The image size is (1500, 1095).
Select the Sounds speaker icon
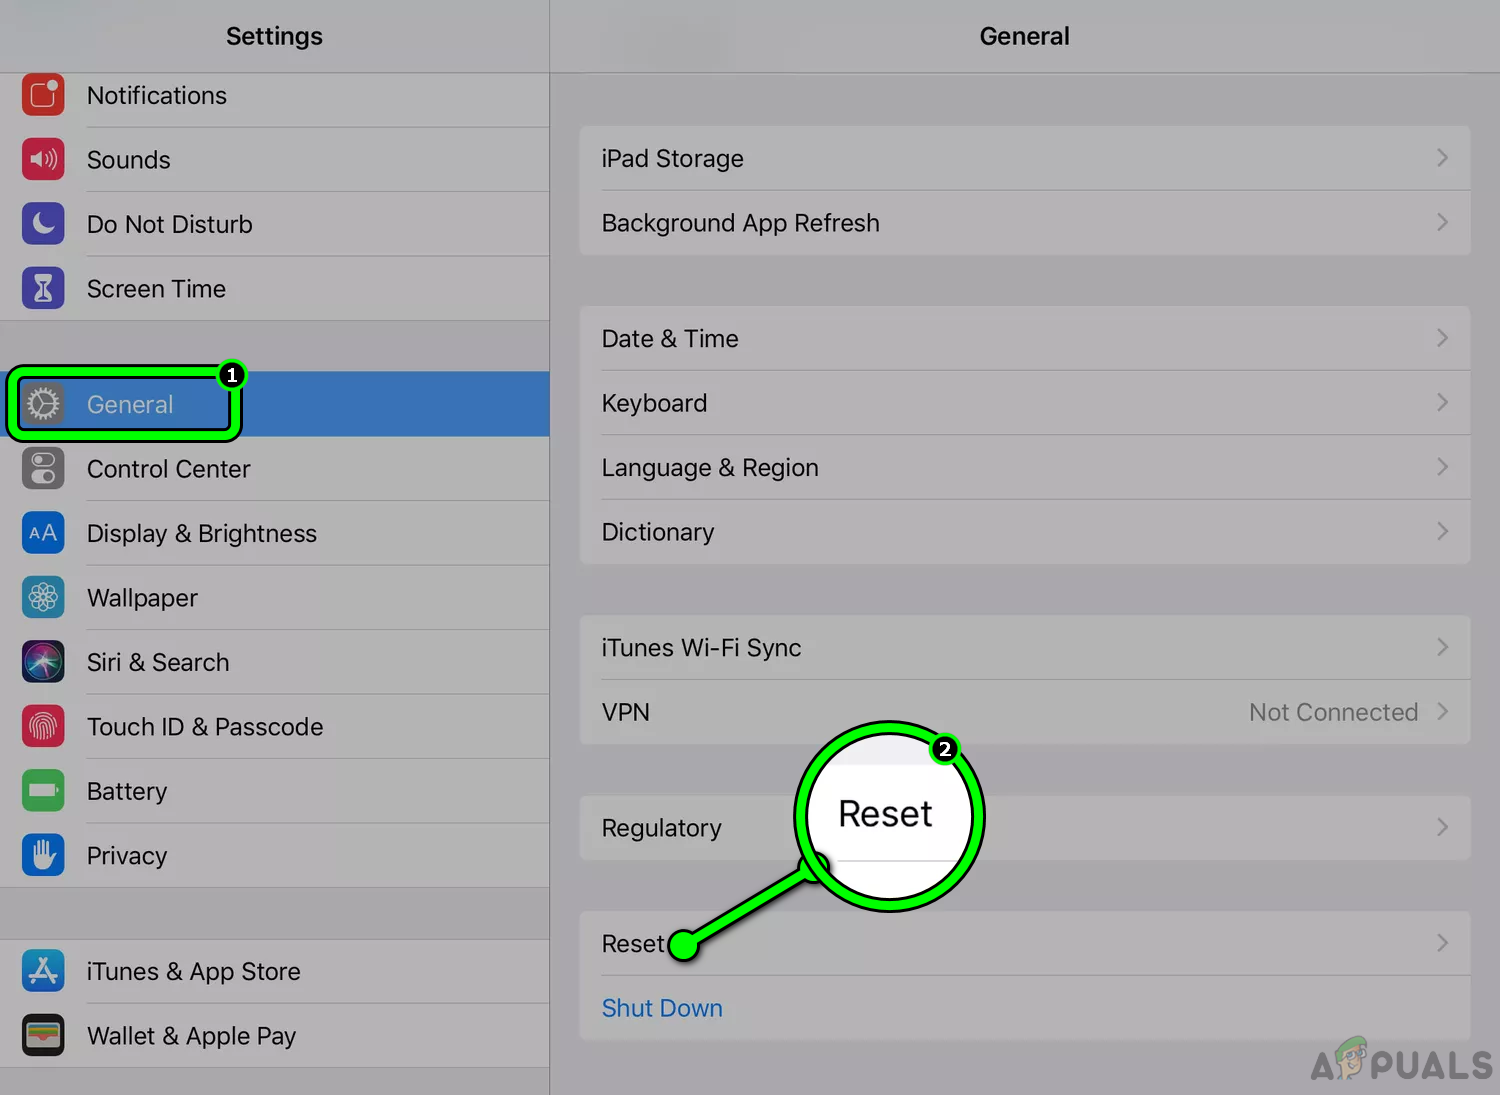pos(43,159)
